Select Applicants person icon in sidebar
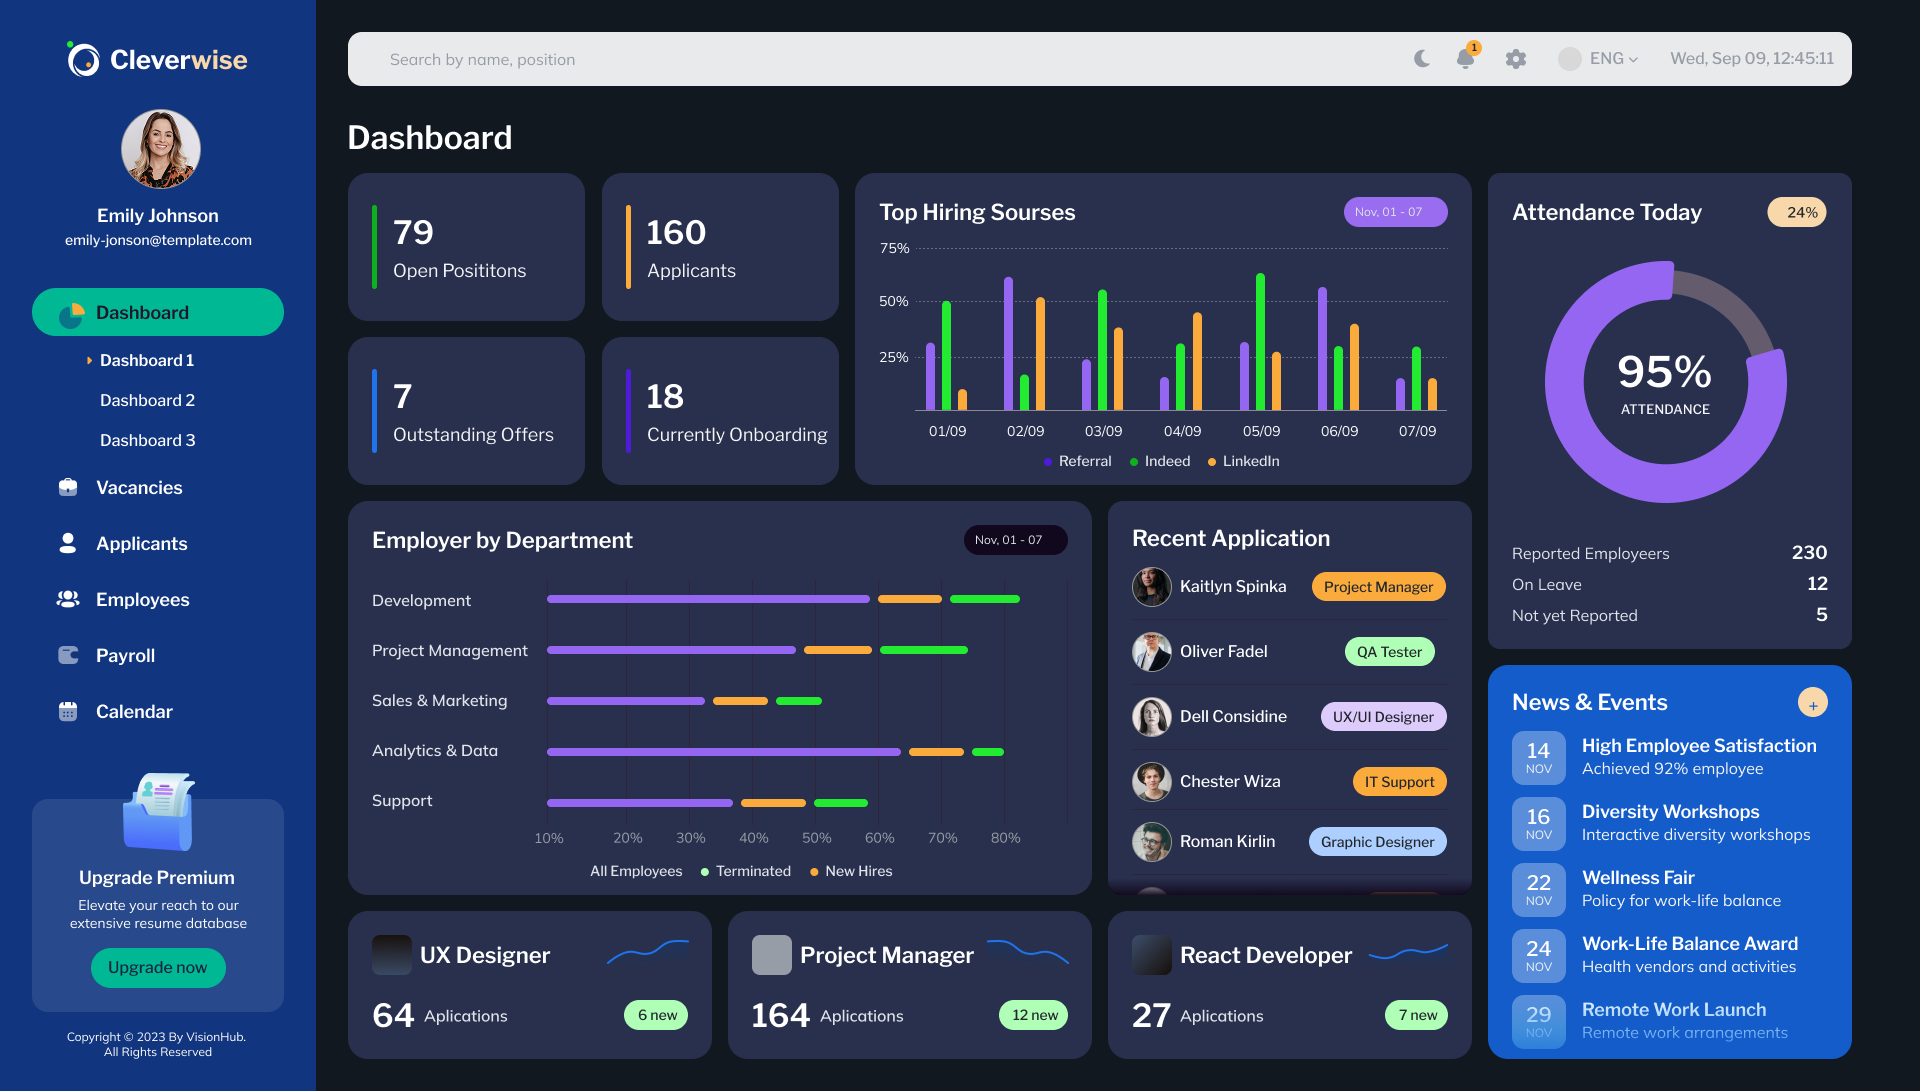Image resolution: width=1920 pixels, height=1091 pixels. click(68, 543)
